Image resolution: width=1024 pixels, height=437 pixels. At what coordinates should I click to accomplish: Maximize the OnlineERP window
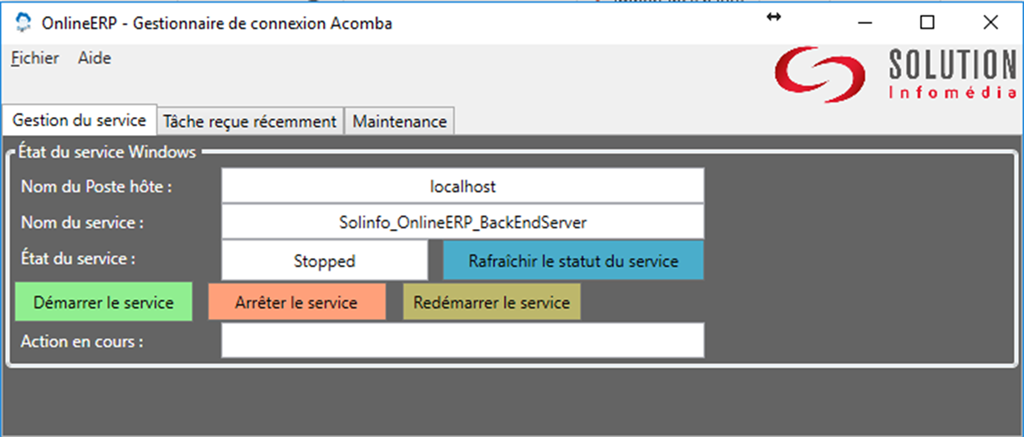pos(926,23)
